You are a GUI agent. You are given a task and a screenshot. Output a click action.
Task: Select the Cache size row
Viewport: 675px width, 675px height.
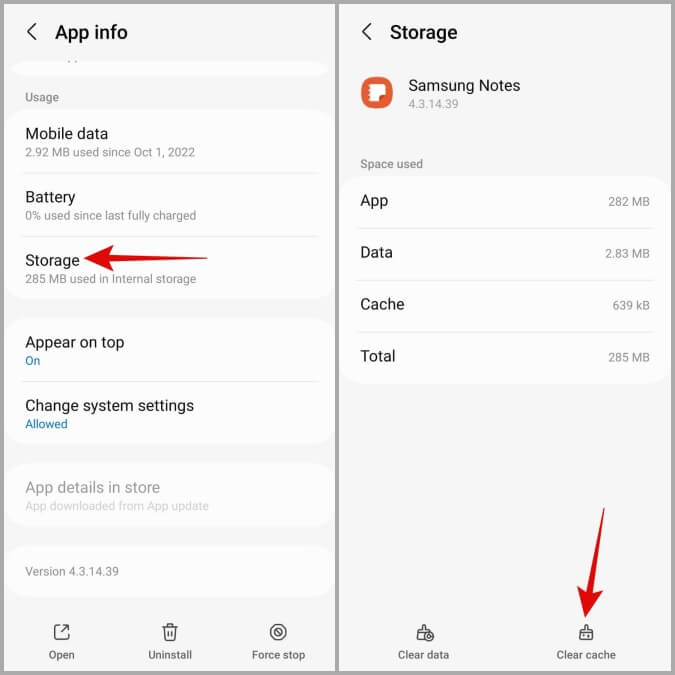505,305
